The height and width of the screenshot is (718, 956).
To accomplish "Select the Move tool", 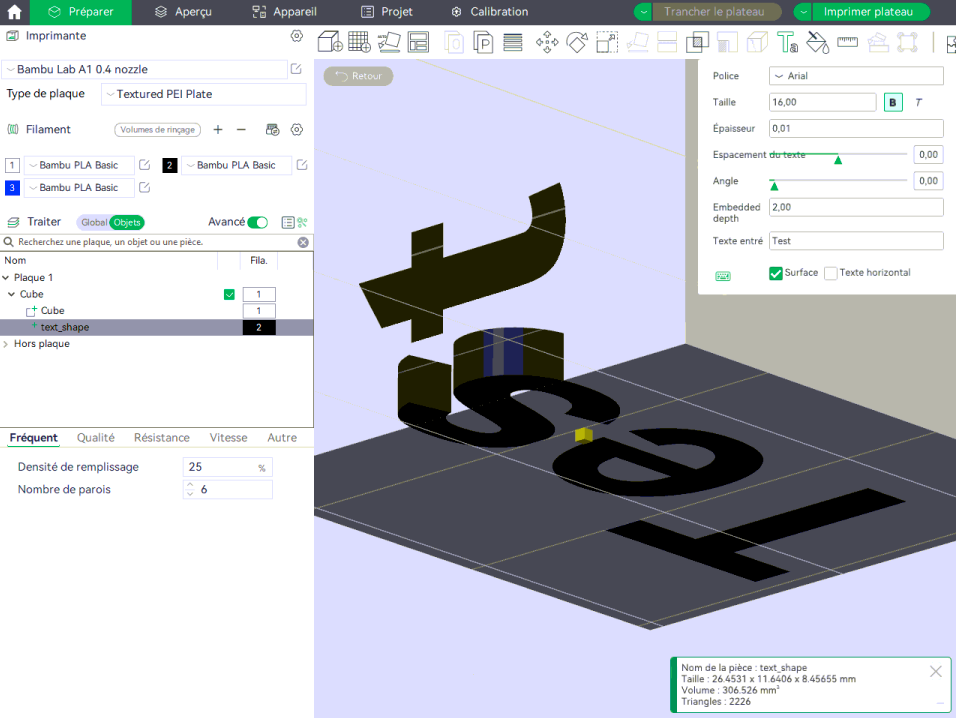I will click(547, 42).
